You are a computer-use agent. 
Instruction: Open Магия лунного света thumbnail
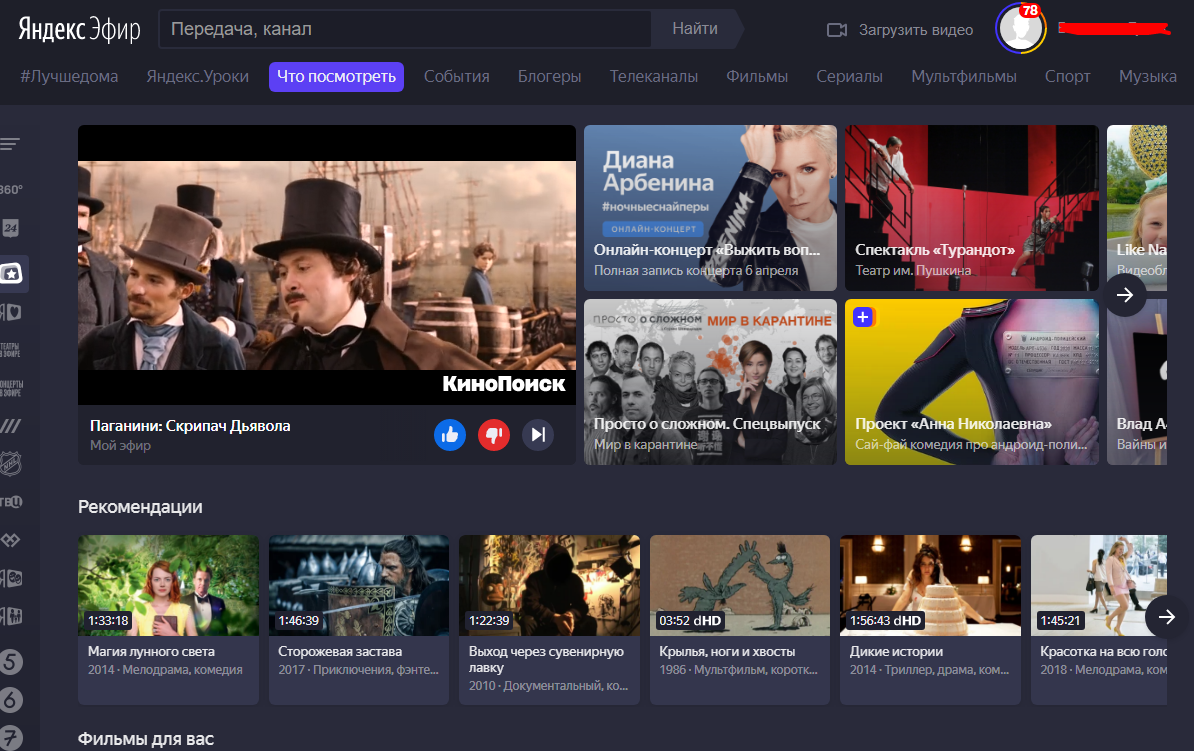coord(168,585)
